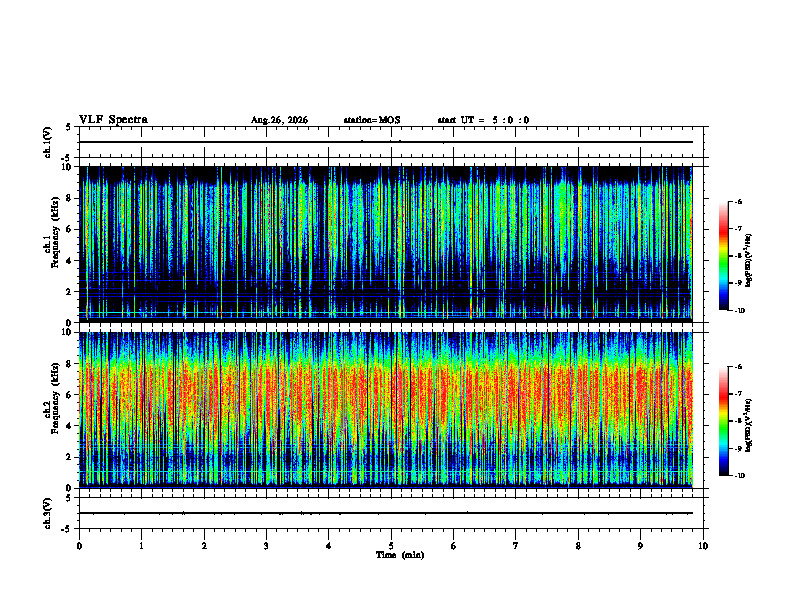This screenshot has height=612, width=792.
Task: Click the "station=MOS" header label
Action: pyautogui.click(x=372, y=120)
